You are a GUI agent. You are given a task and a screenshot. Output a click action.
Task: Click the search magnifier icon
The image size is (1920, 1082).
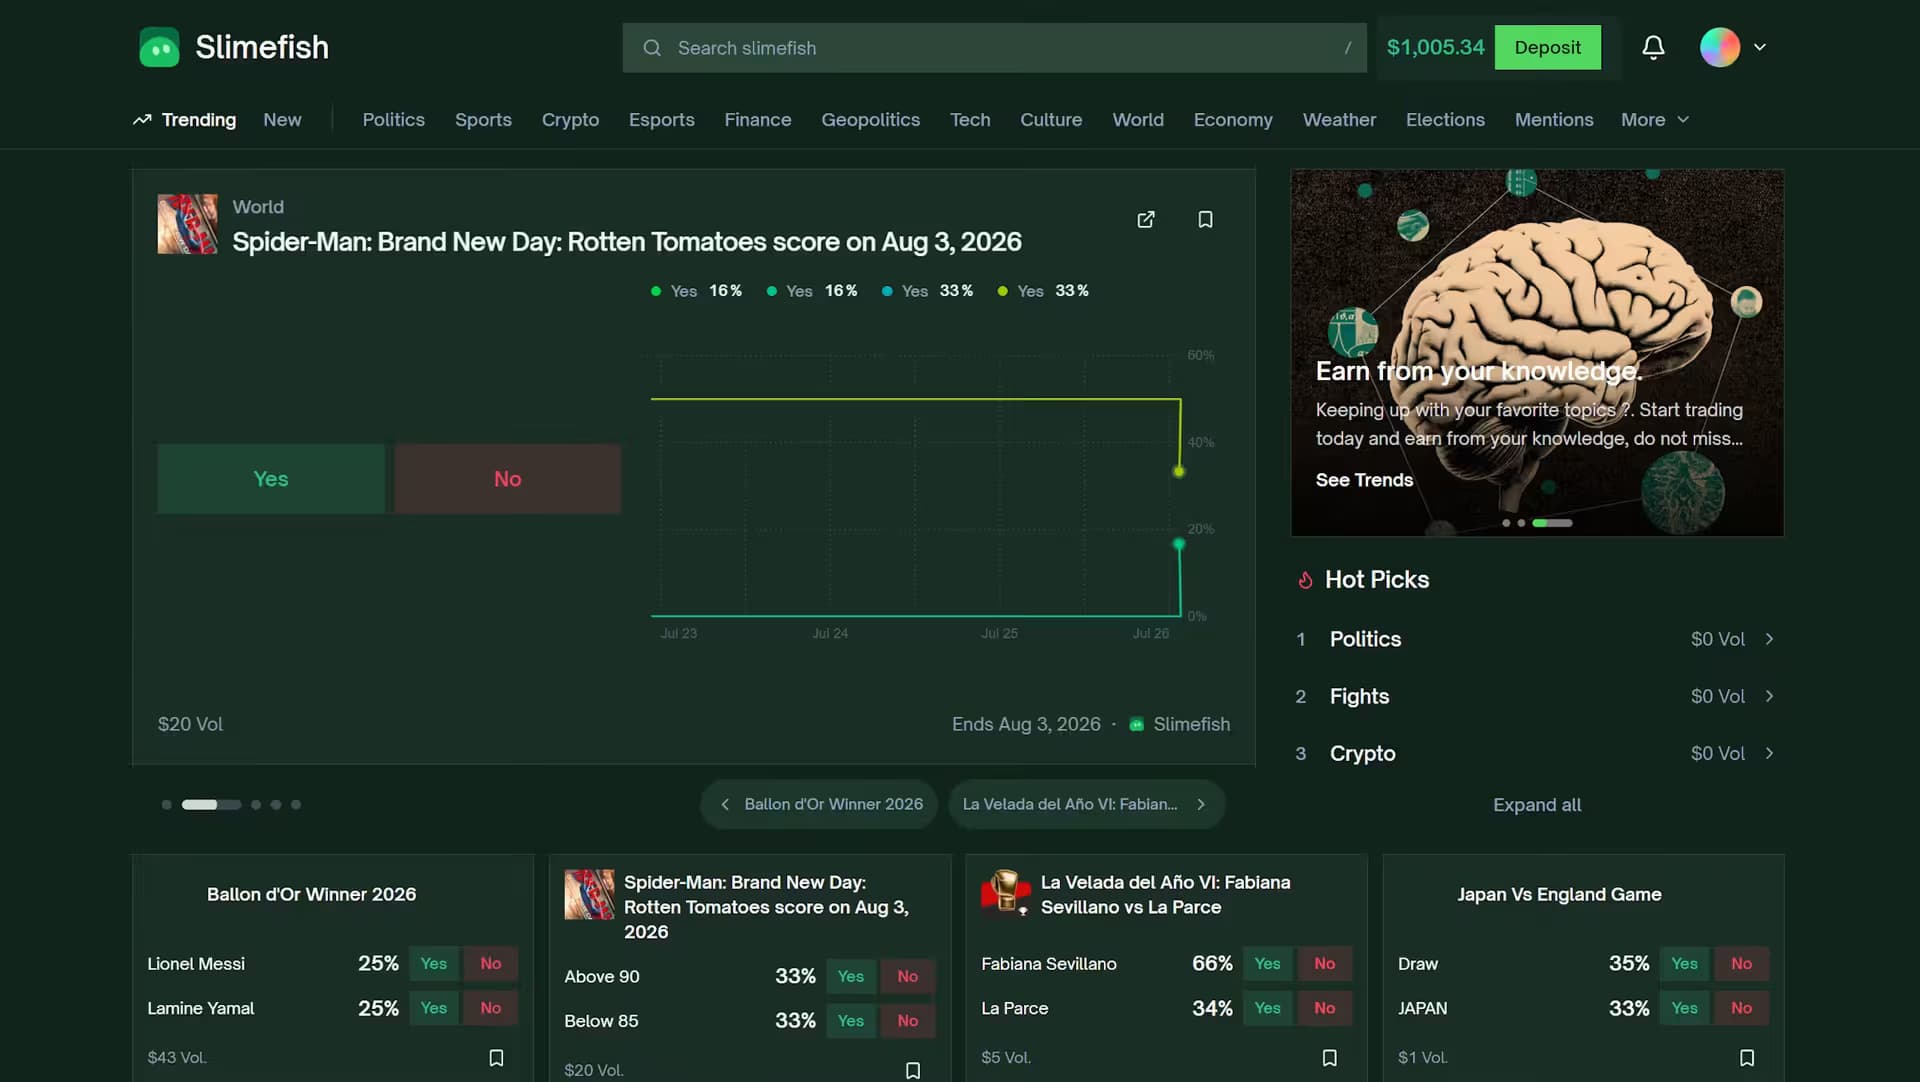point(652,48)
